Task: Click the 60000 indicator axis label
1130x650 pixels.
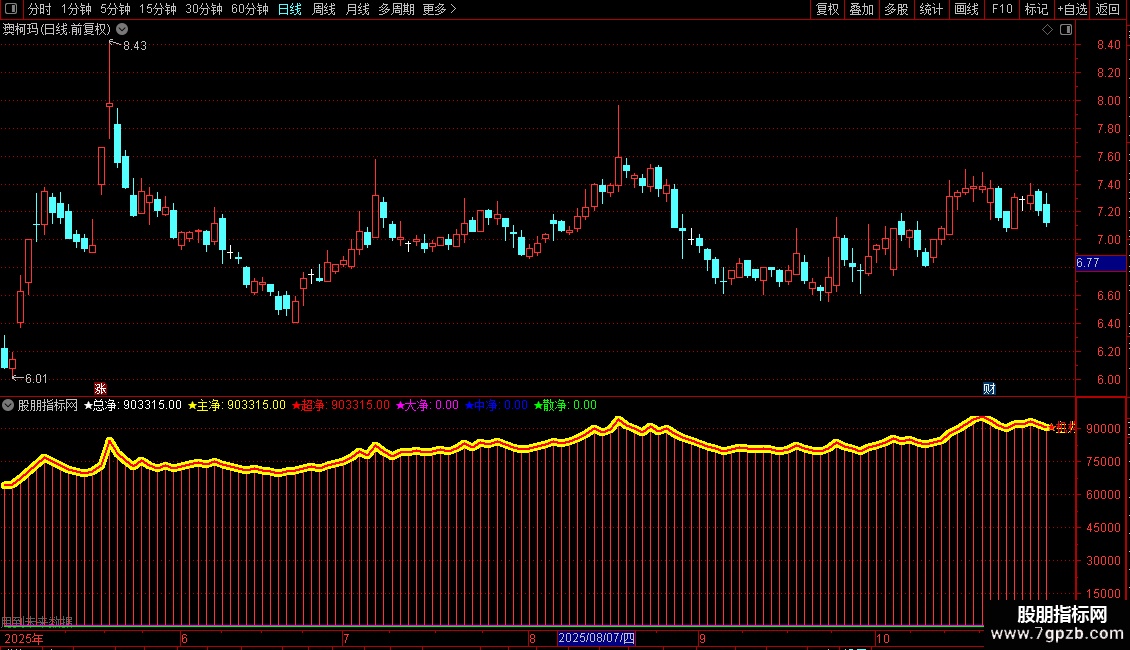Action: pyautogui.click(x=1103, y=495)
